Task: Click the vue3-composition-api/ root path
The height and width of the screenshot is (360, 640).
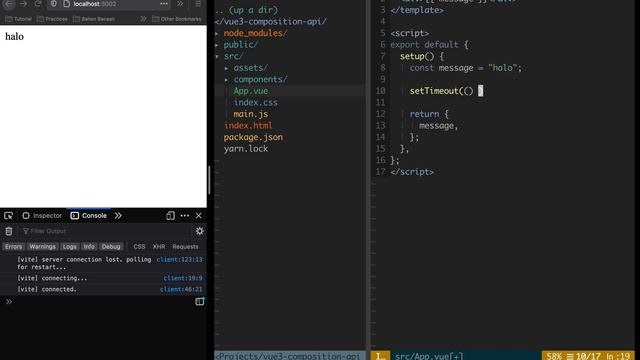Action: click(x=271, y=21)
